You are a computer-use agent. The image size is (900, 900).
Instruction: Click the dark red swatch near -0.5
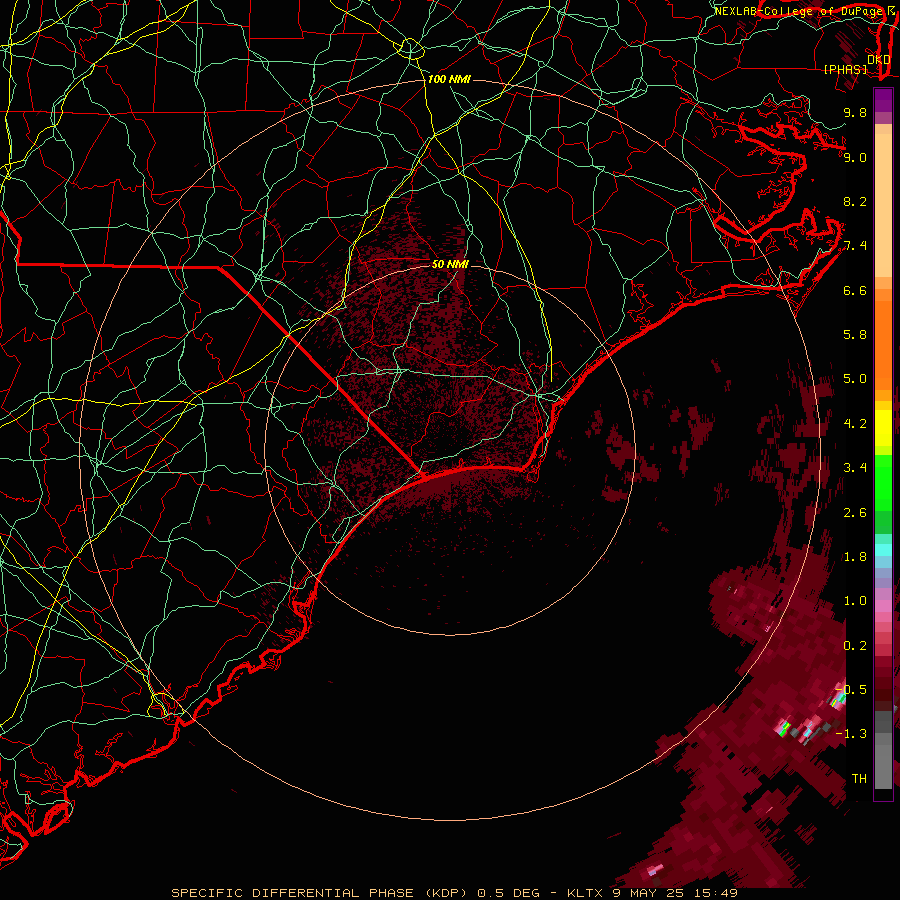click(883, 694)
